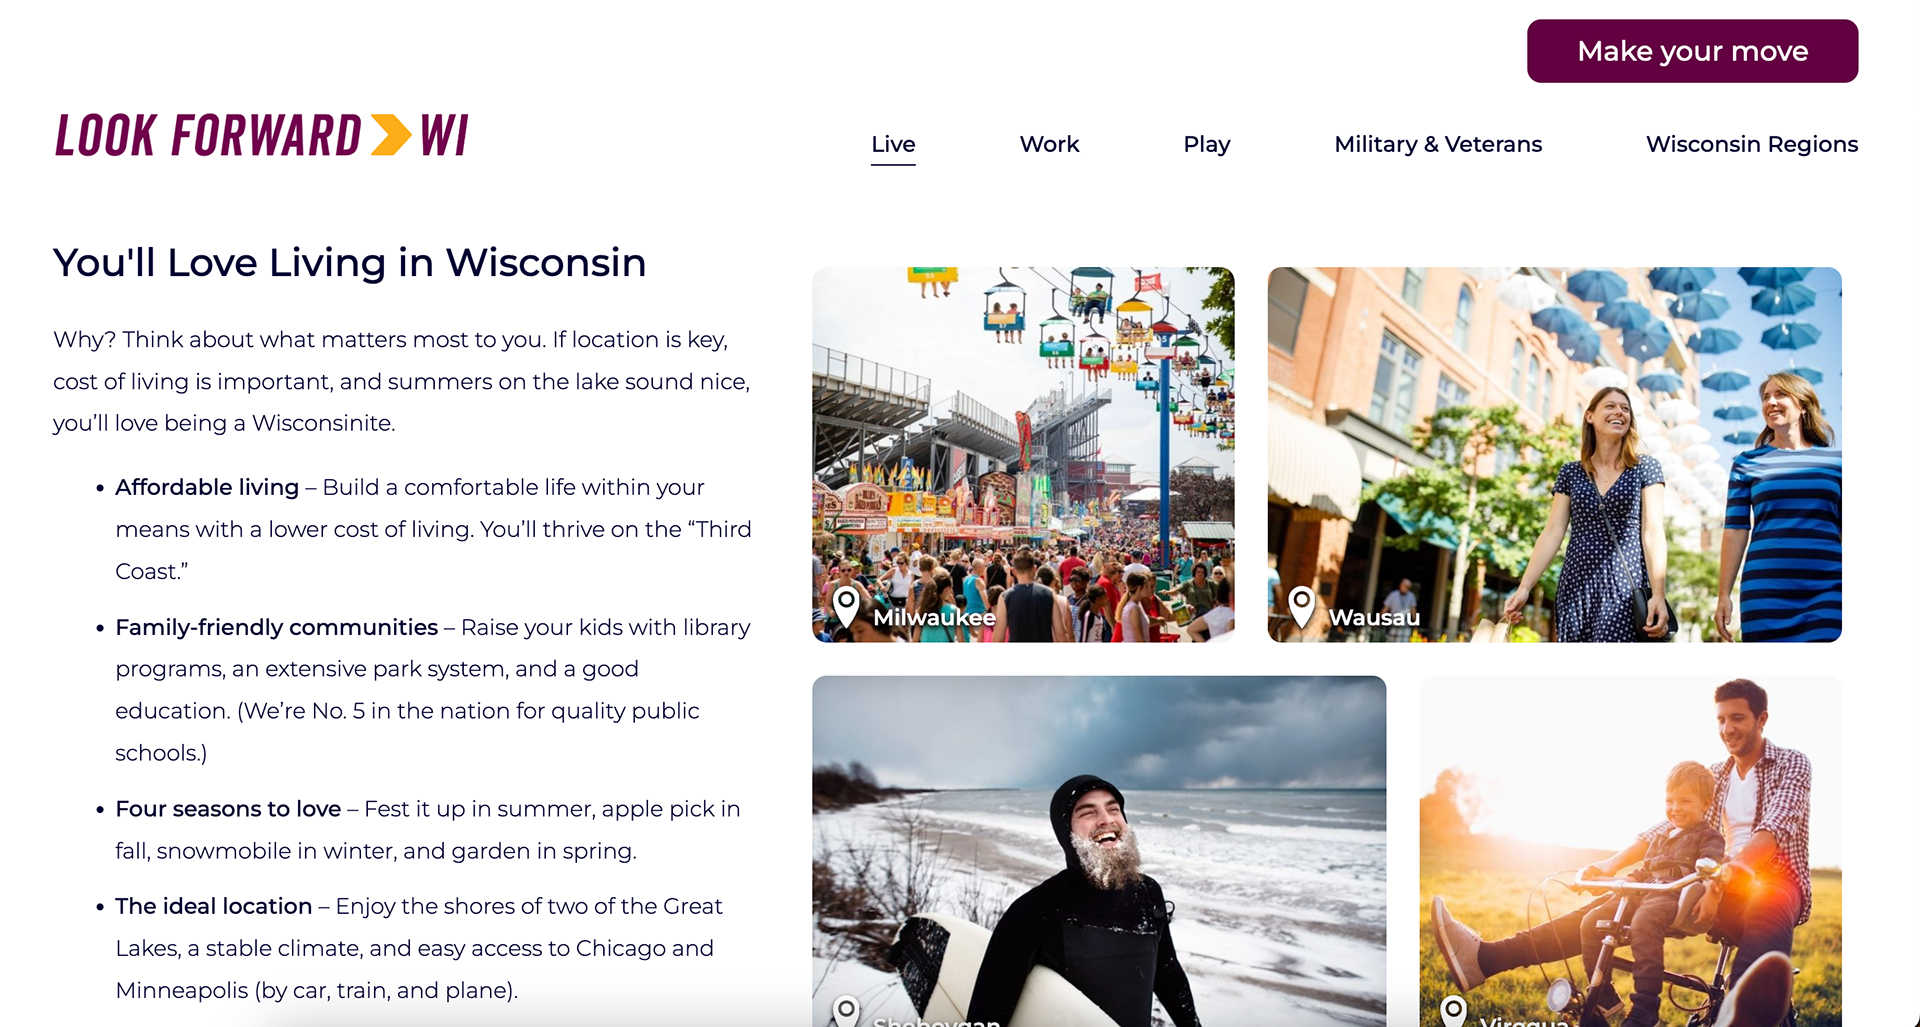Screen dimensions: 1920x1027
Task: Click the Wausau location pin icon
Action: pos(1301,607)
